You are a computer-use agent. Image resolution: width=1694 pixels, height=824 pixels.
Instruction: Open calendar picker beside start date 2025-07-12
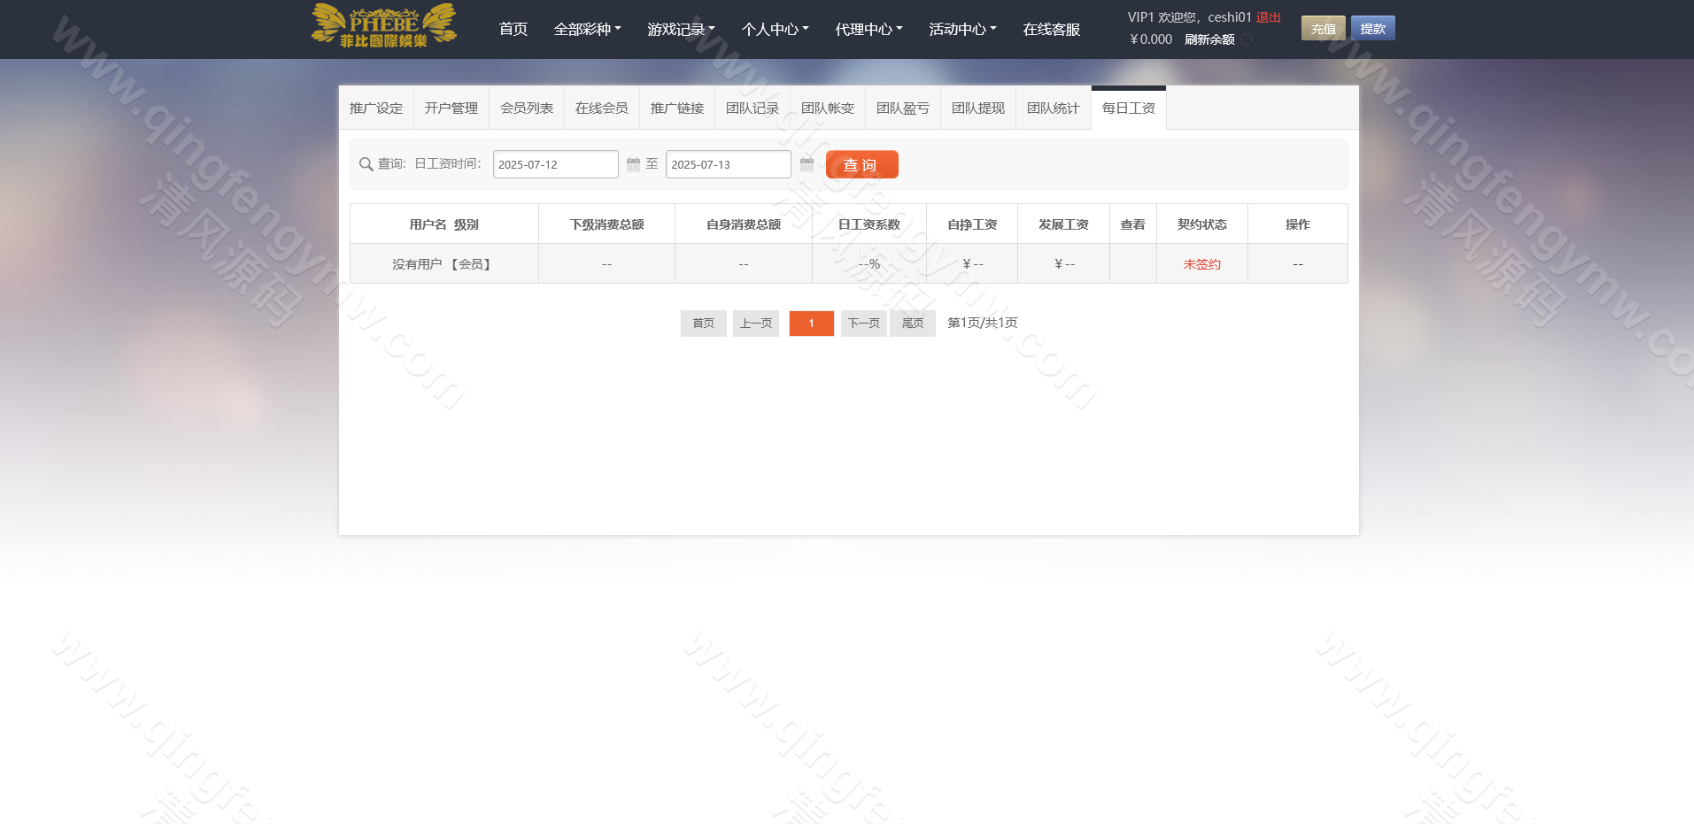(633, 164)
